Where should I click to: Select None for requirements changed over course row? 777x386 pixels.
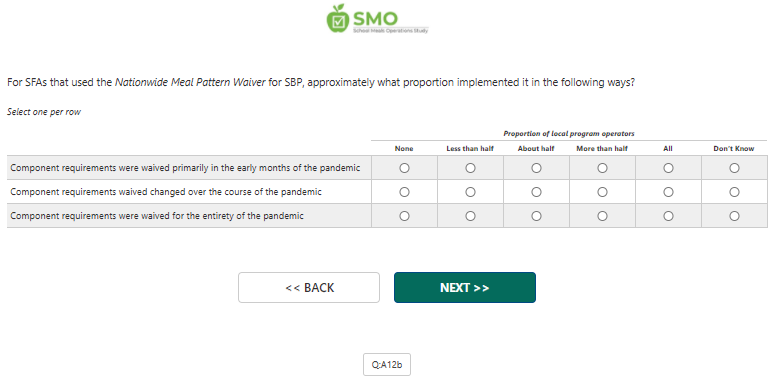404,192
